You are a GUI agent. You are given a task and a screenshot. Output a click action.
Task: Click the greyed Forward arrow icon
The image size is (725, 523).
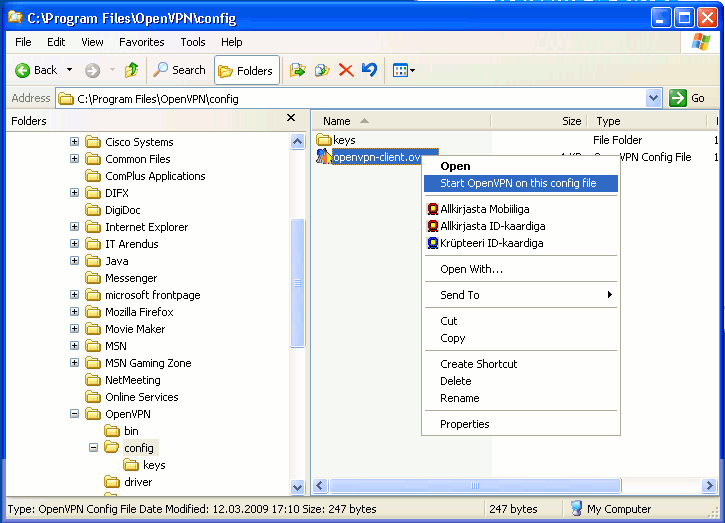click(x=92, y=70)
